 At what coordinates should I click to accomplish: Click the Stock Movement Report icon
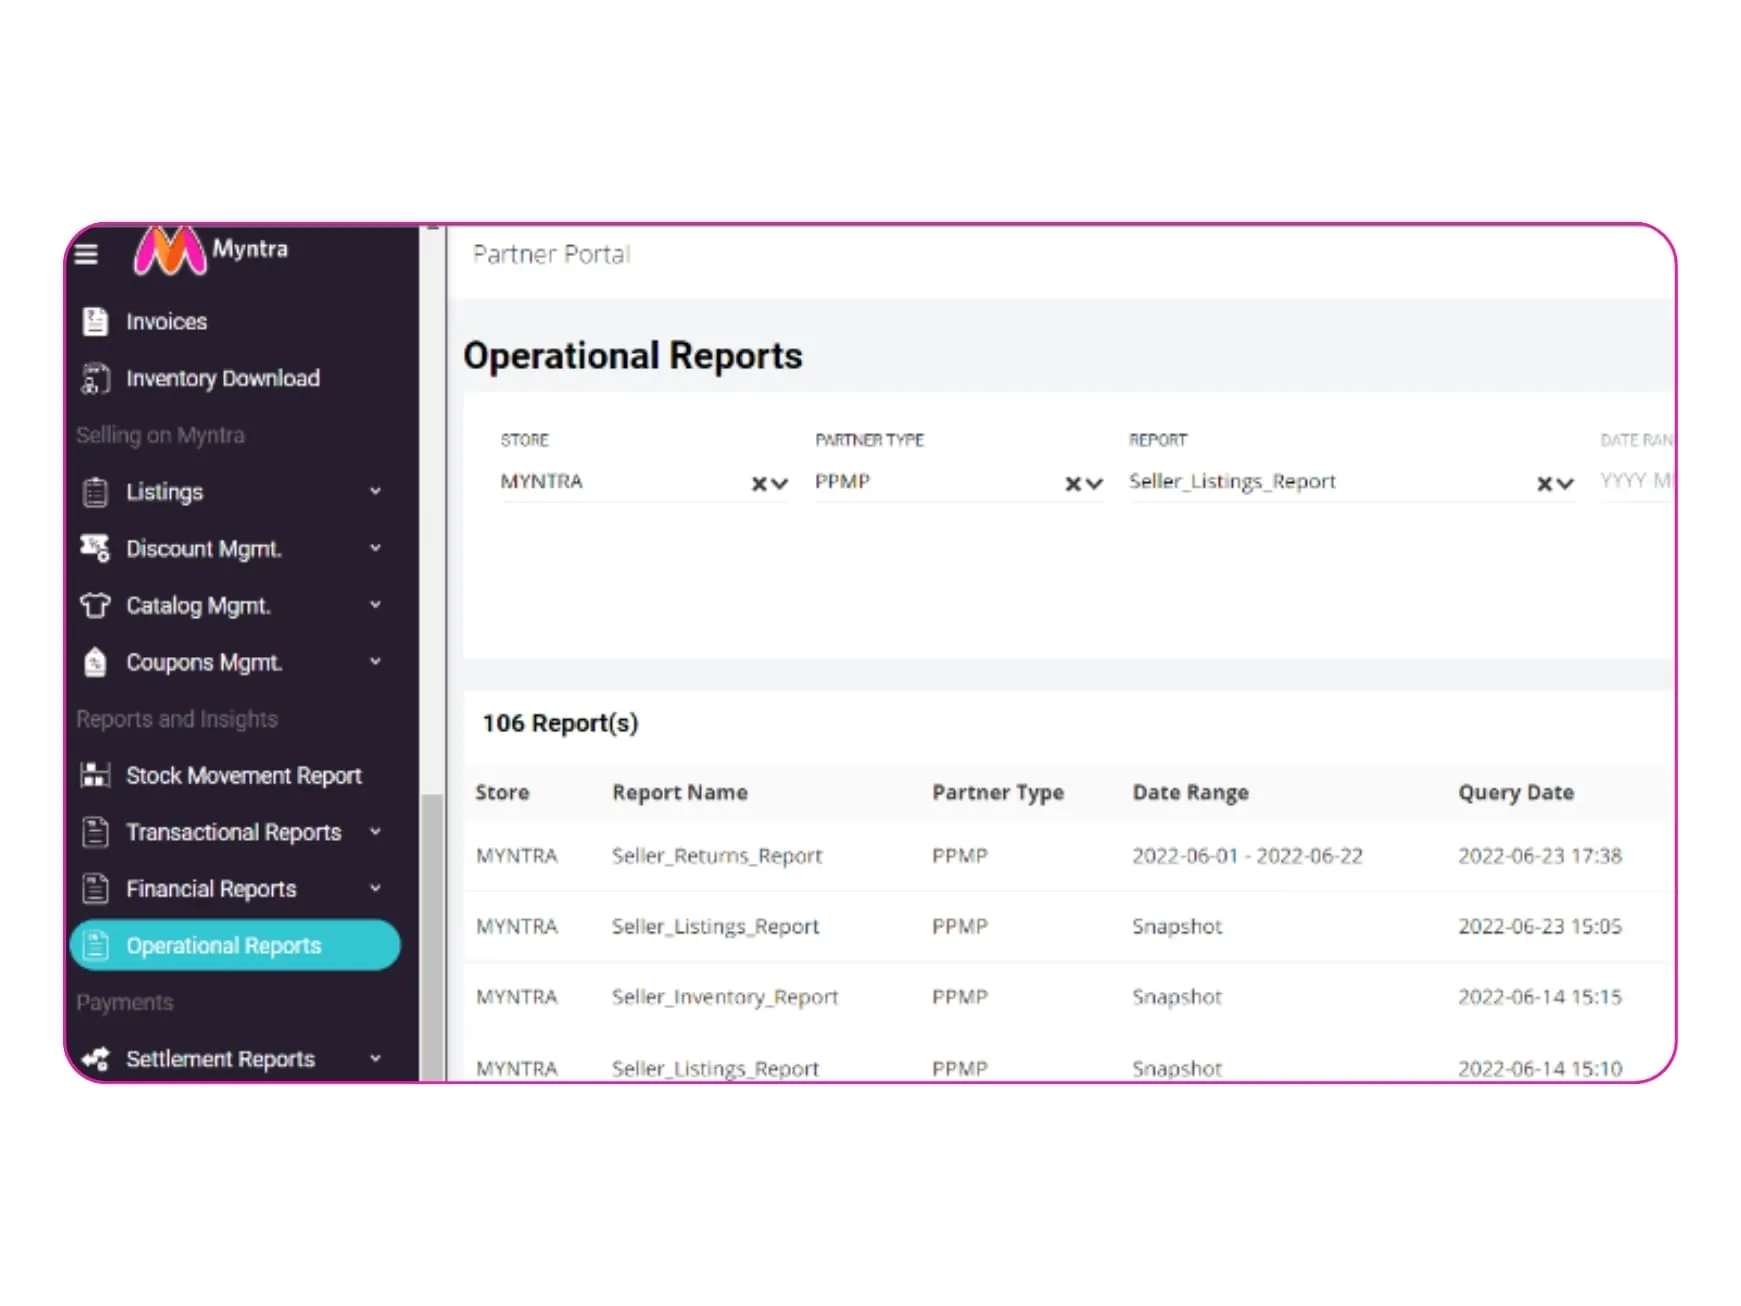(x=95, y=775)
